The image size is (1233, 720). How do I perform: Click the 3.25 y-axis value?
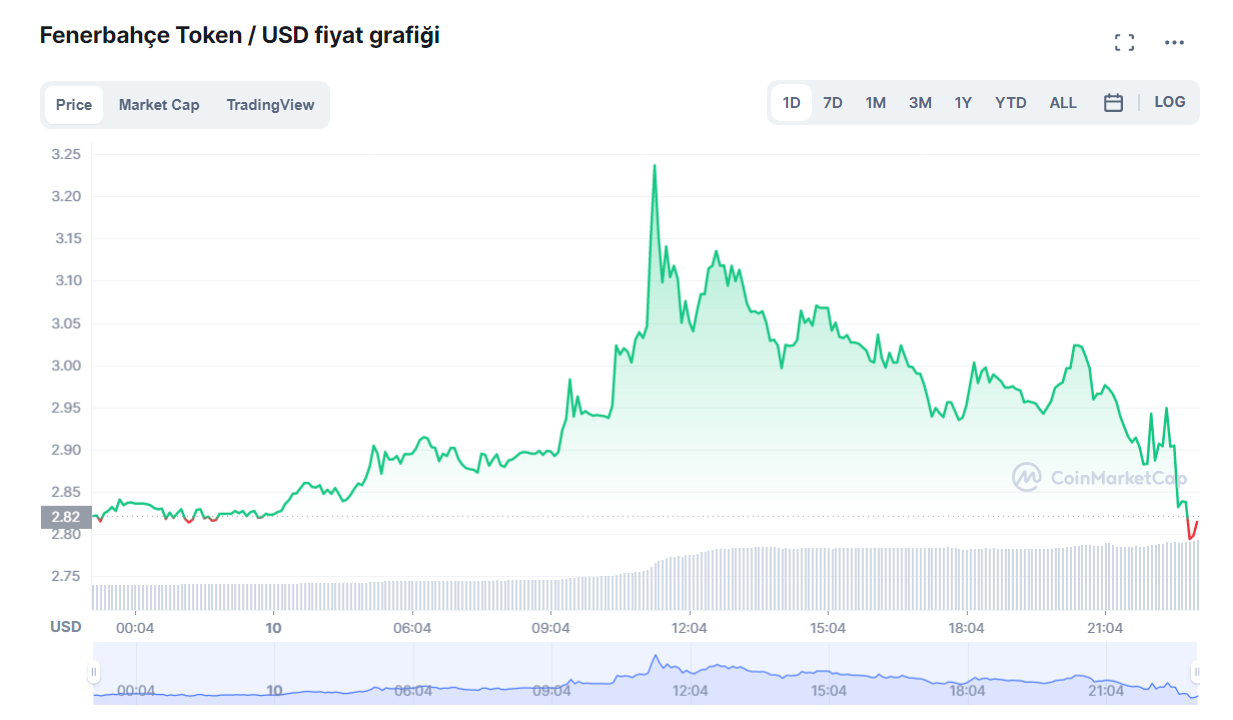pyautogui.click(x=66, y=154)
